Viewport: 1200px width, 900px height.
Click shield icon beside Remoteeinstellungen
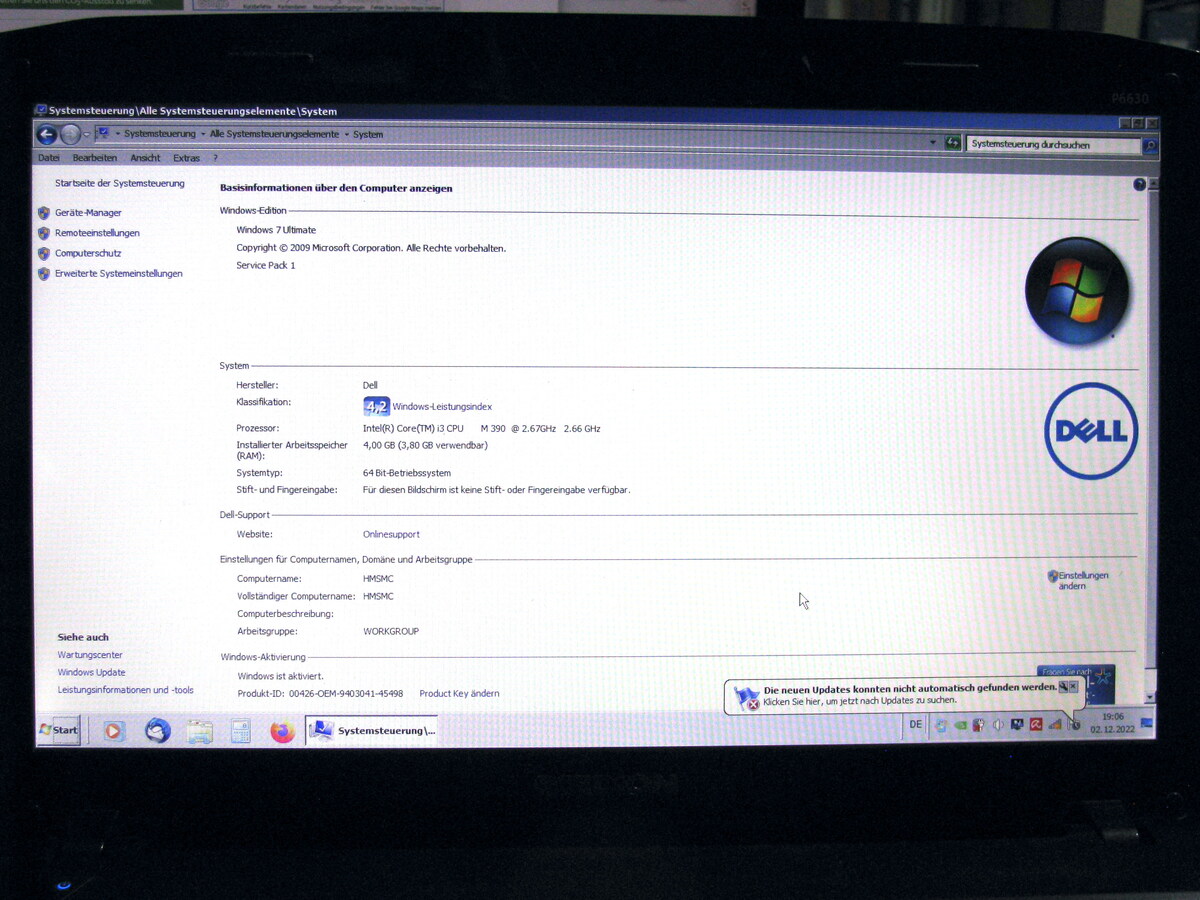(44, 233)
